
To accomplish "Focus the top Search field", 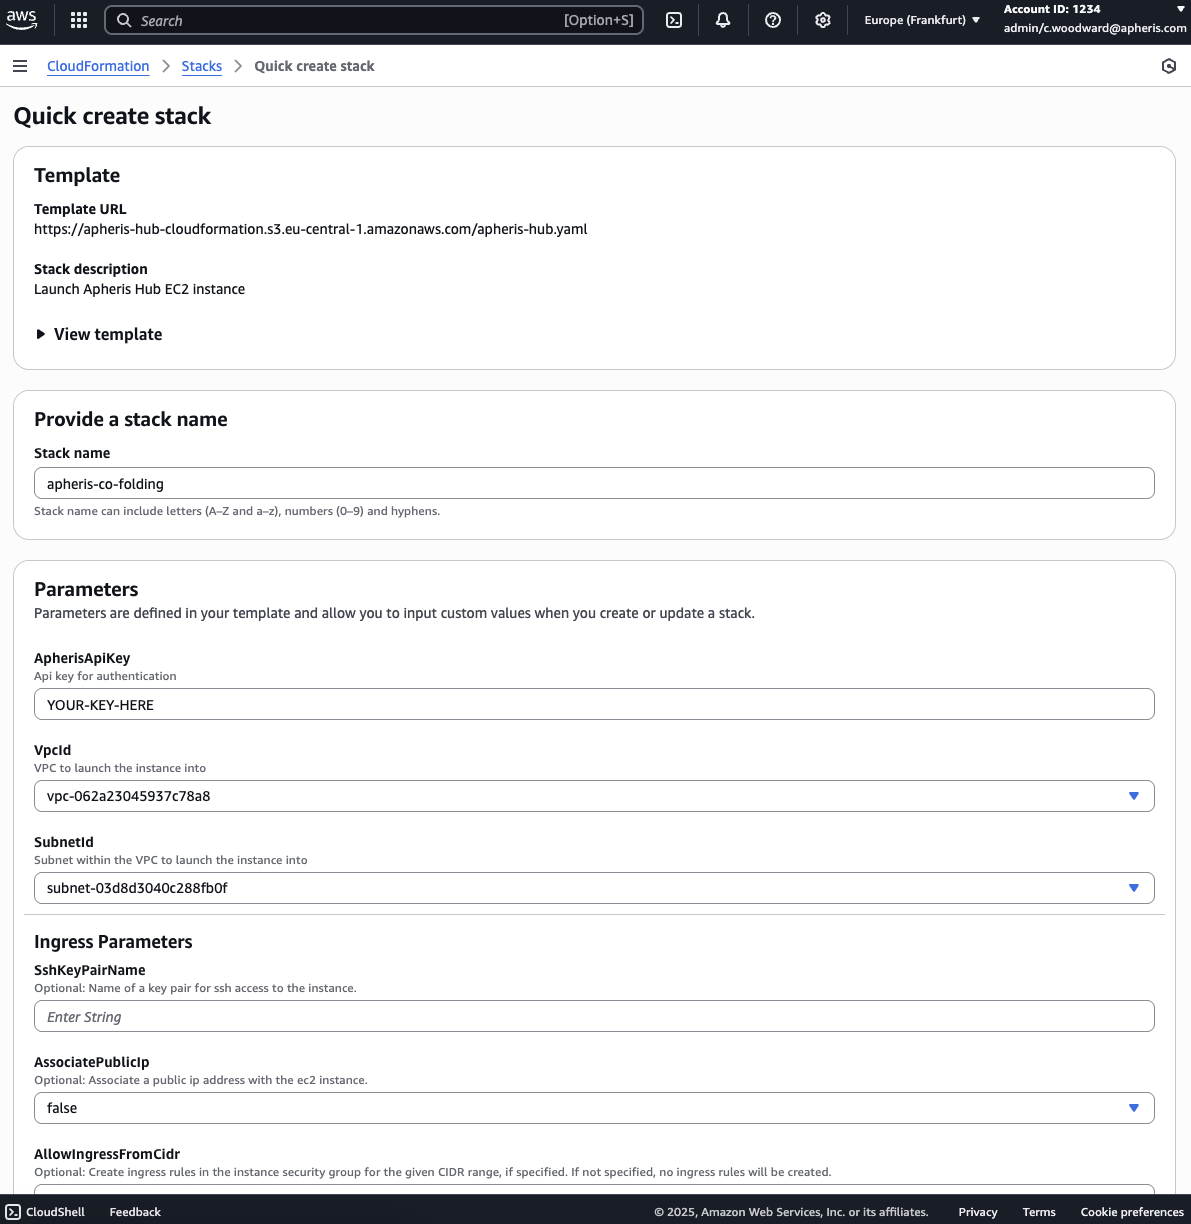I will coord(374,20).
